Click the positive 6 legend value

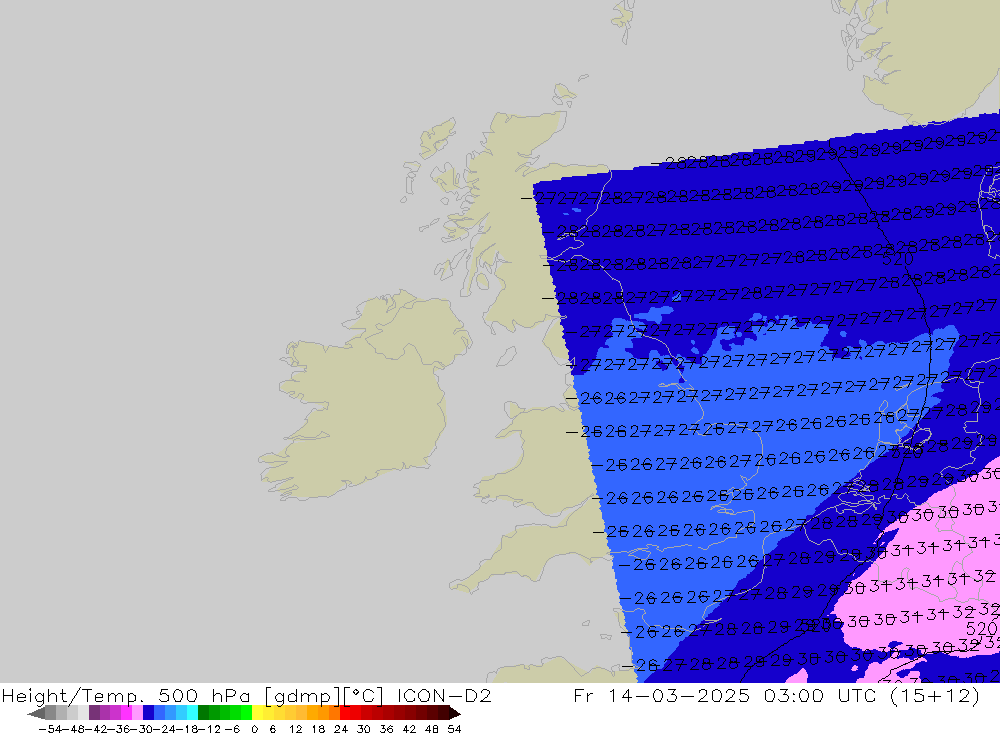coord(272,729)
